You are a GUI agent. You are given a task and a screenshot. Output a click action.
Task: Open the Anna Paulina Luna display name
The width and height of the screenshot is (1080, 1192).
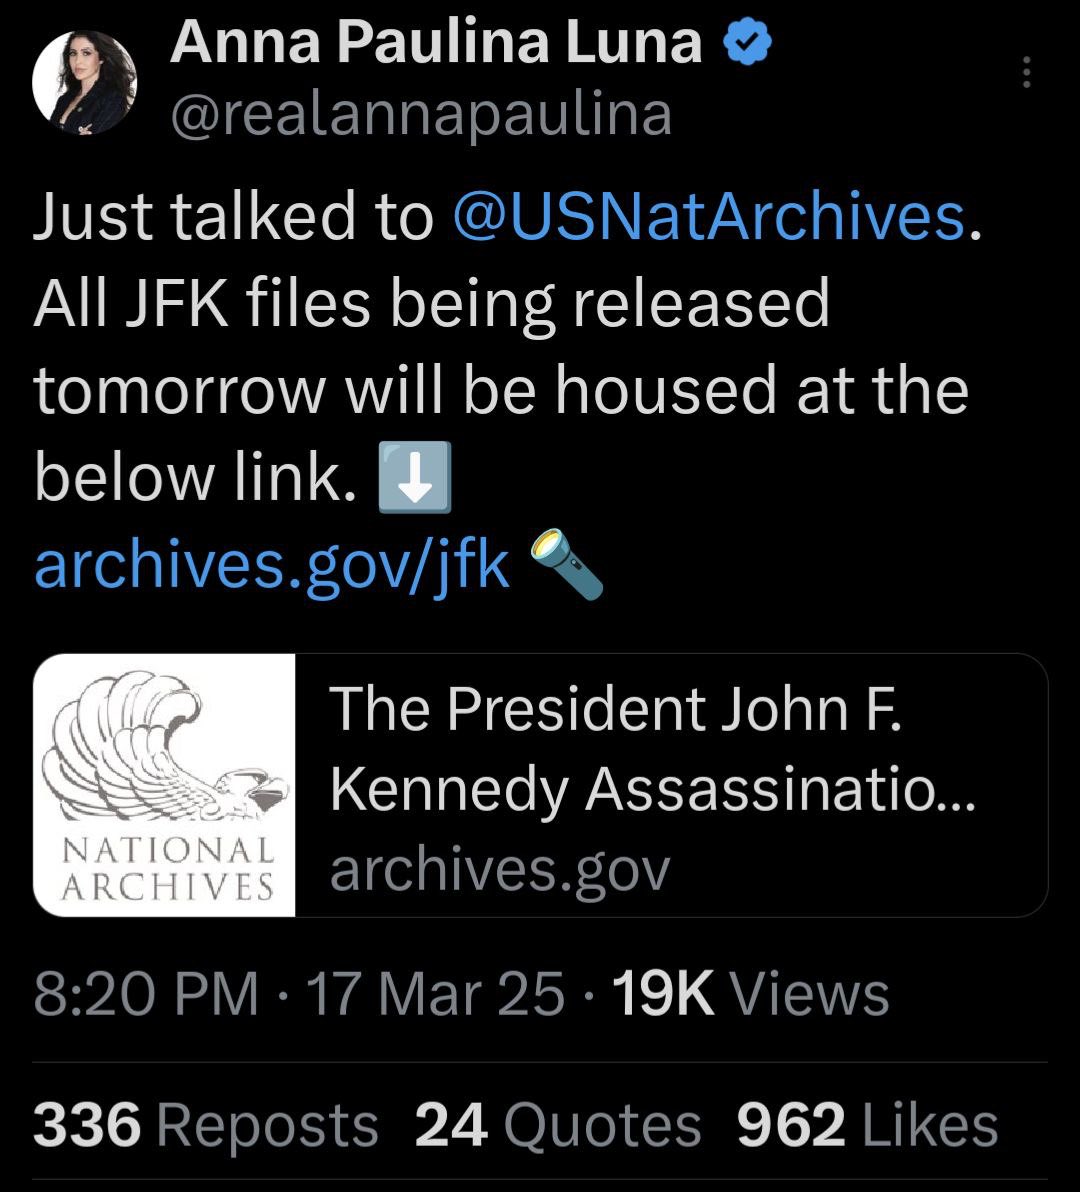pyautogui.click(x=436, y=43)
